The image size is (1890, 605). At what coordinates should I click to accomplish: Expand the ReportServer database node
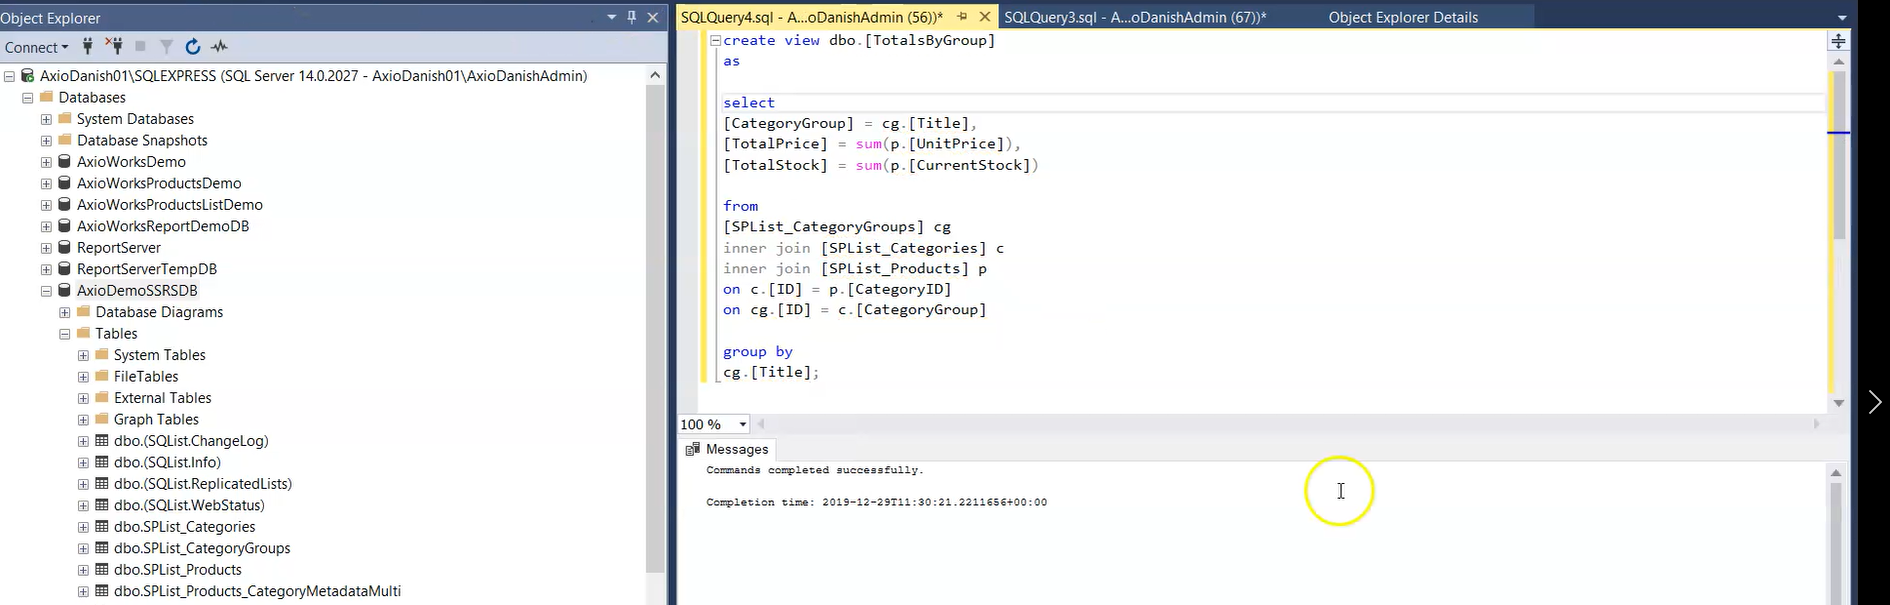46,248
